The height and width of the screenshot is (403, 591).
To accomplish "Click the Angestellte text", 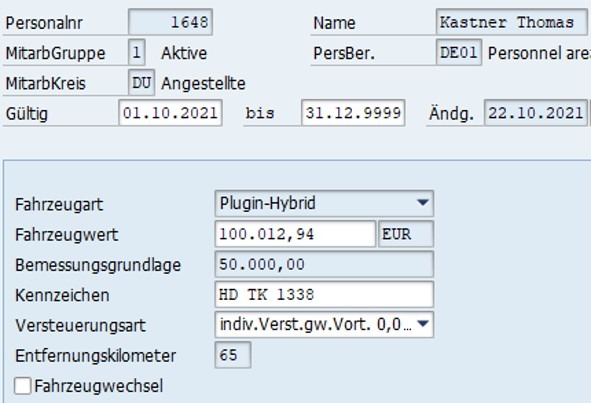I will tap(203, 83).
